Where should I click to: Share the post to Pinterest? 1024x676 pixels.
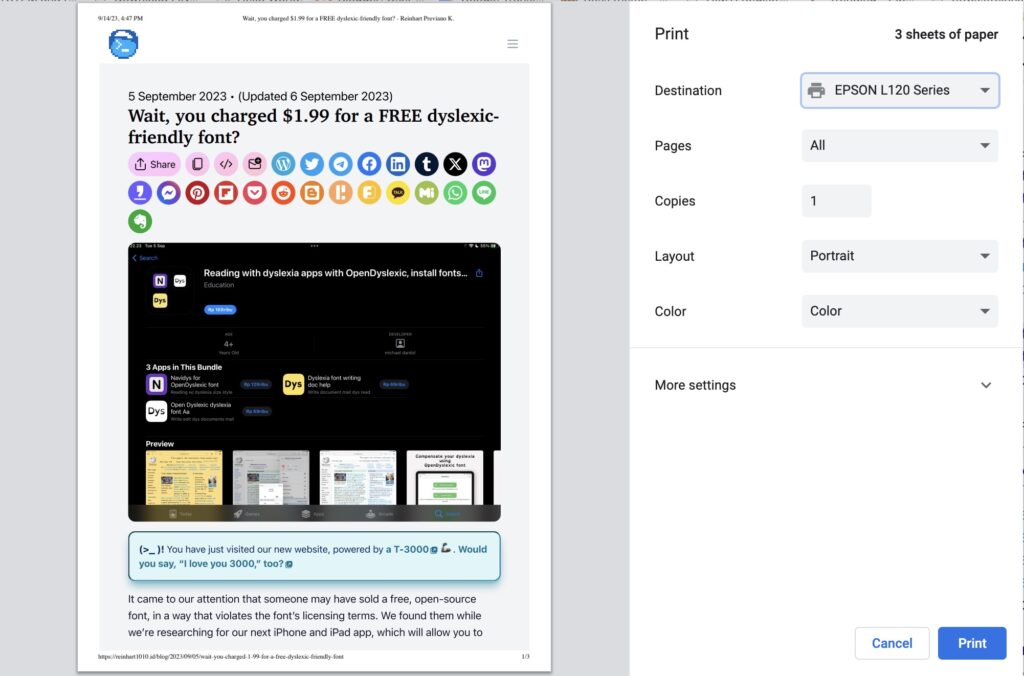(197, 193)
